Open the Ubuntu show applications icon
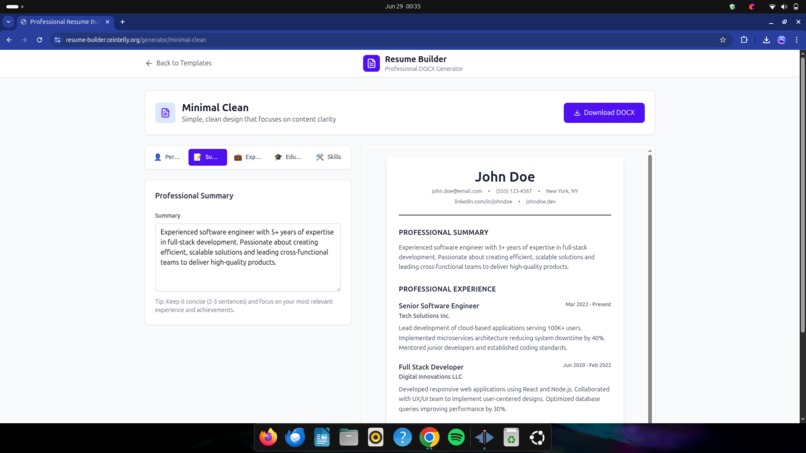 [x=537, y=438]
